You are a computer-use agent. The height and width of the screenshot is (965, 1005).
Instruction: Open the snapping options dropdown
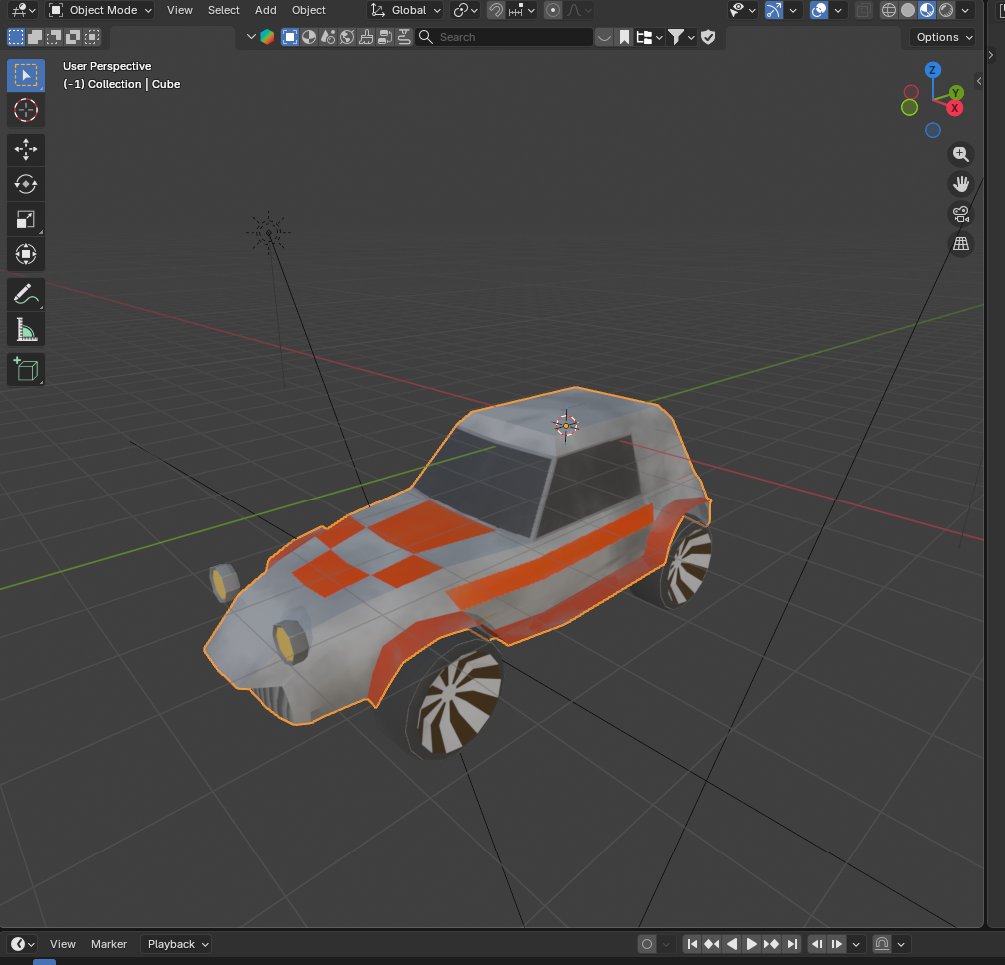pyautogui.click(x=521, y=10)
